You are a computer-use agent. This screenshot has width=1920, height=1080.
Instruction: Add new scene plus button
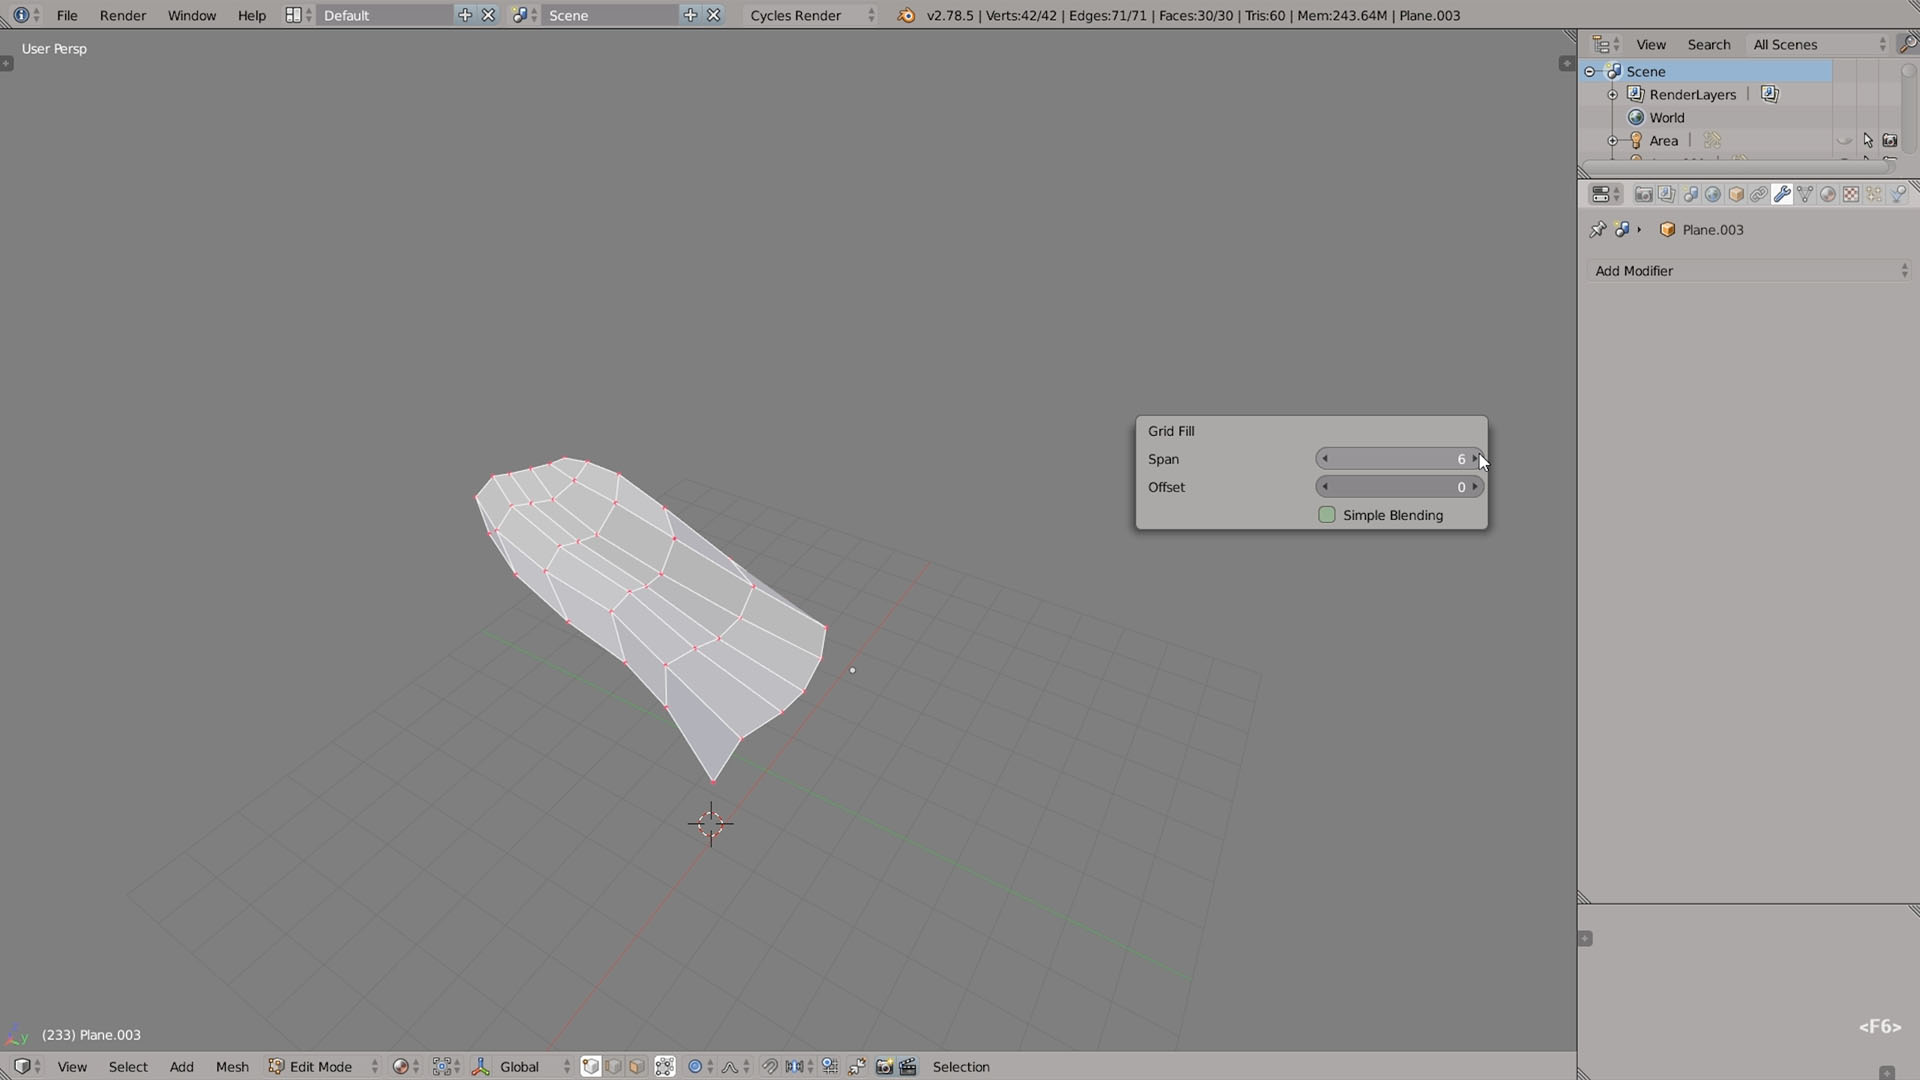[x=690, y=15]
